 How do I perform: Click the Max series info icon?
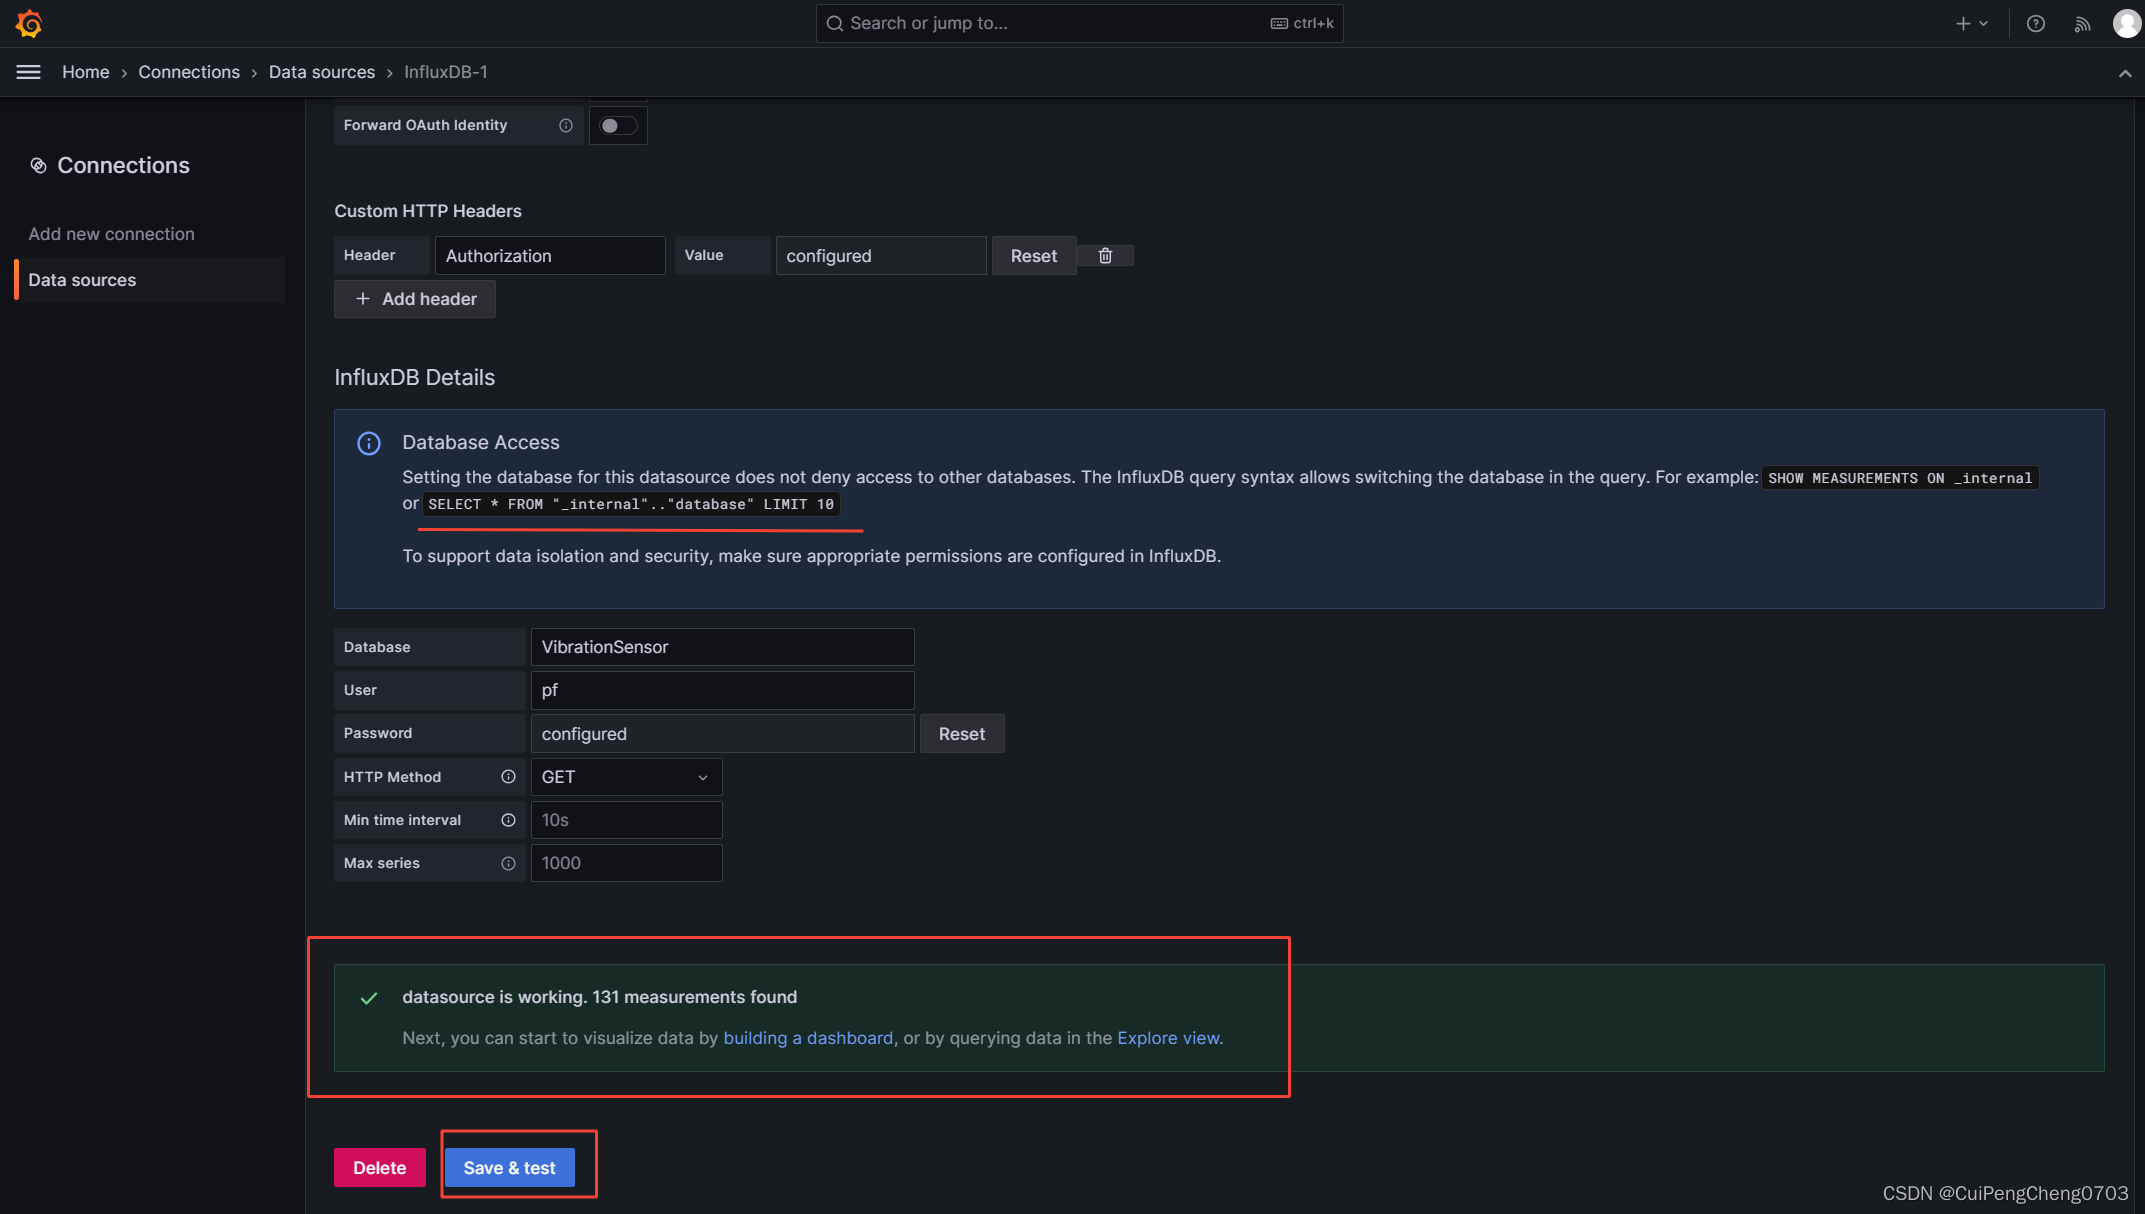pyautogui.click(x=508, y=863)
